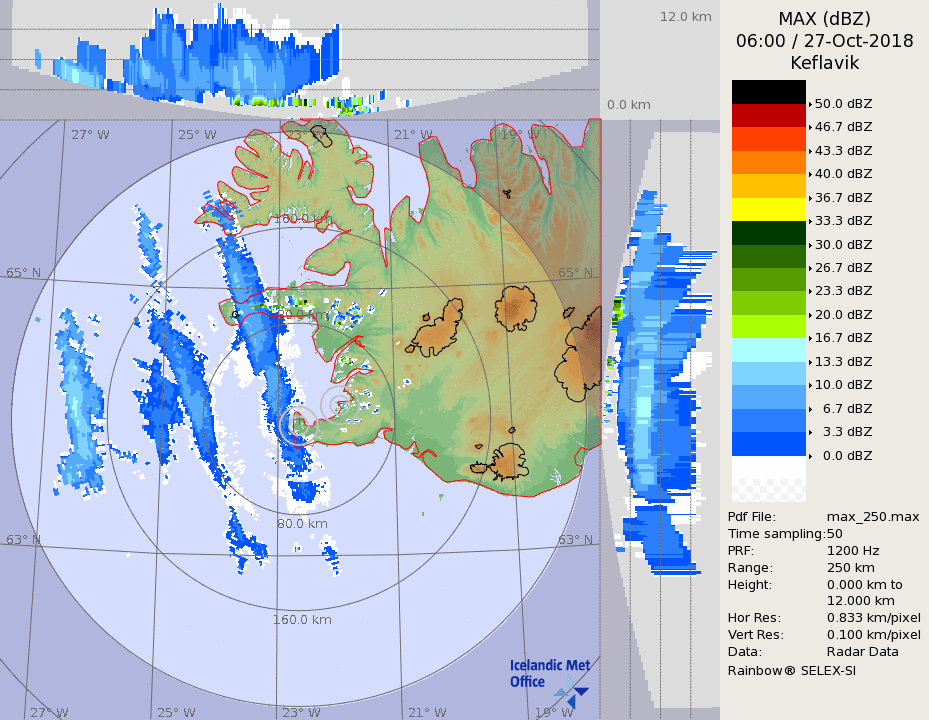Click the Icelandic Met Office logo
Image resolution: width=929 pixels, height=720 pixels.
point(549,676)
